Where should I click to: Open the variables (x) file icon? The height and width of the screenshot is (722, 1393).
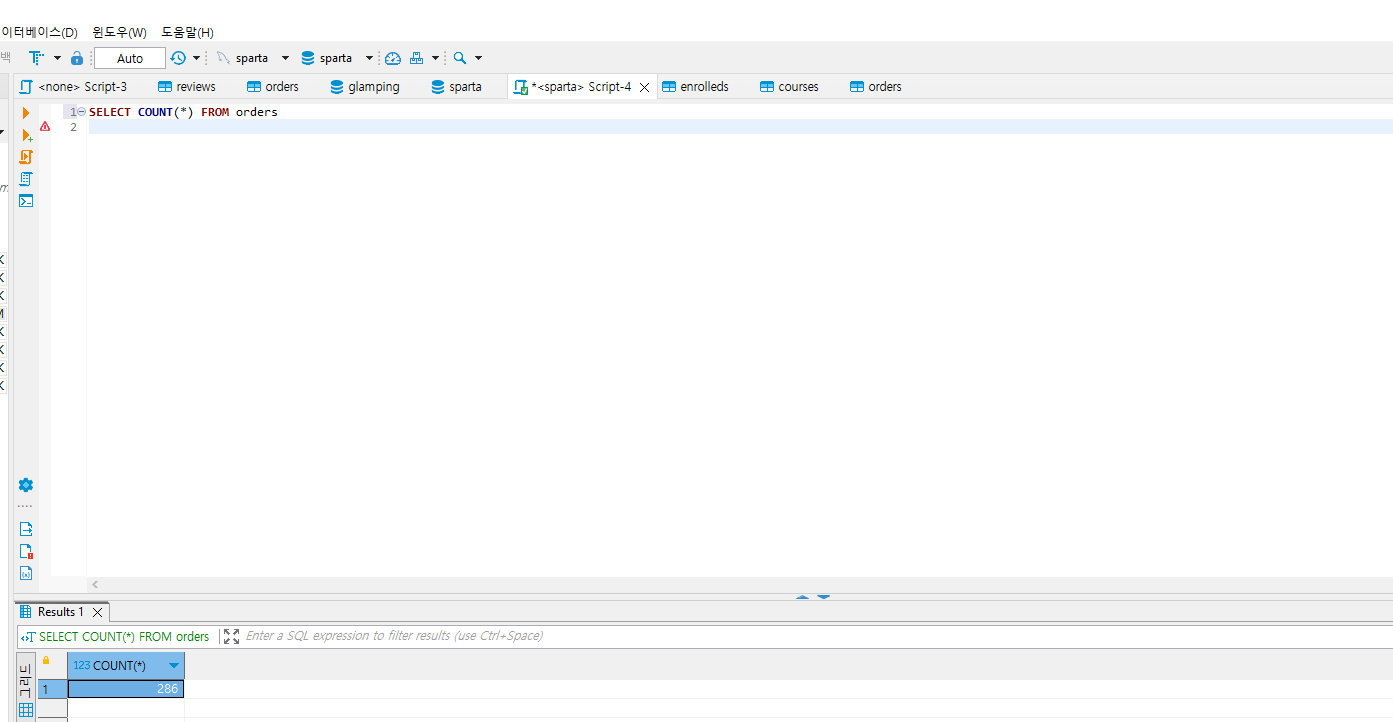coord(26,573)
